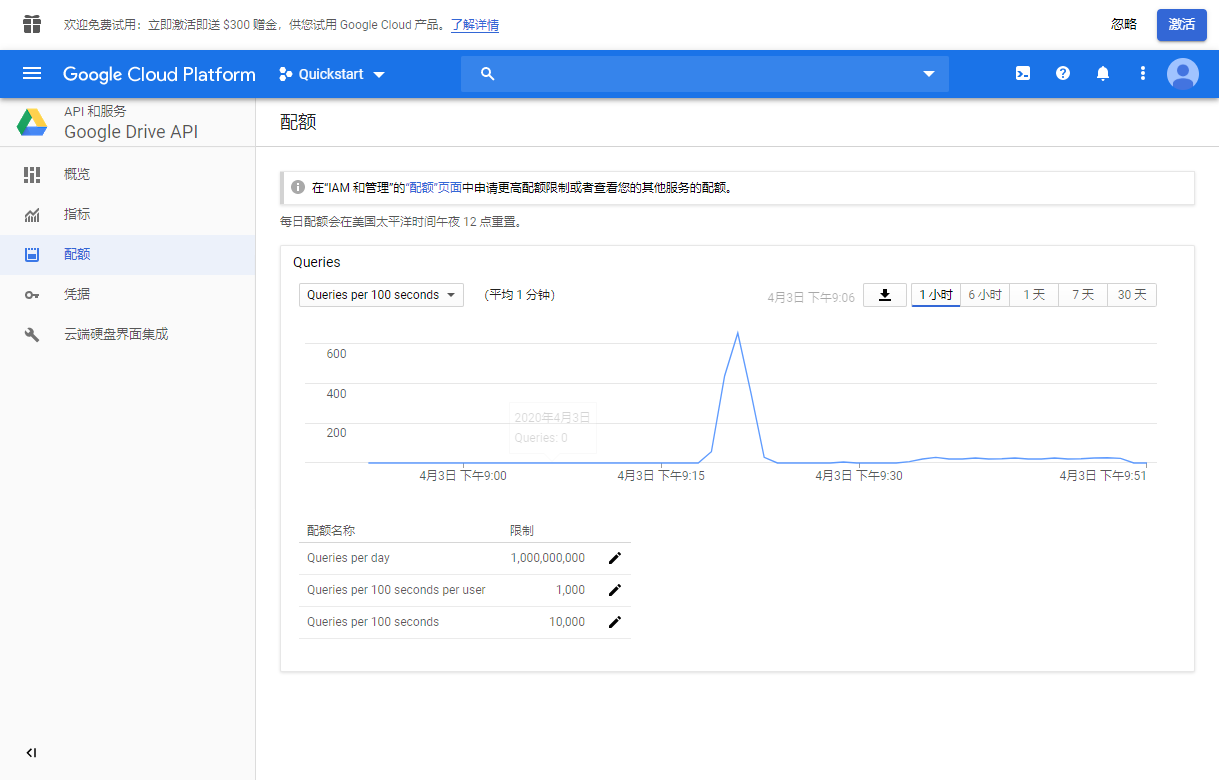Open the help question mark icon

[x=1063, y=73]
